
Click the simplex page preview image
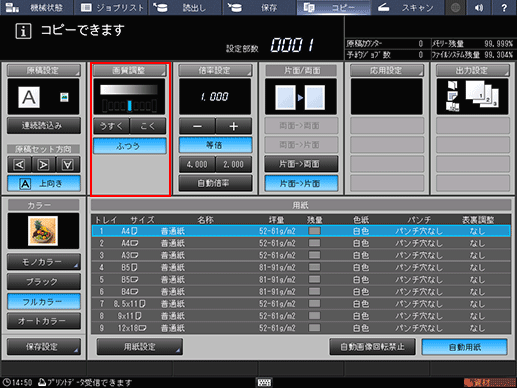pyautogui.click(x=301, y=97)
